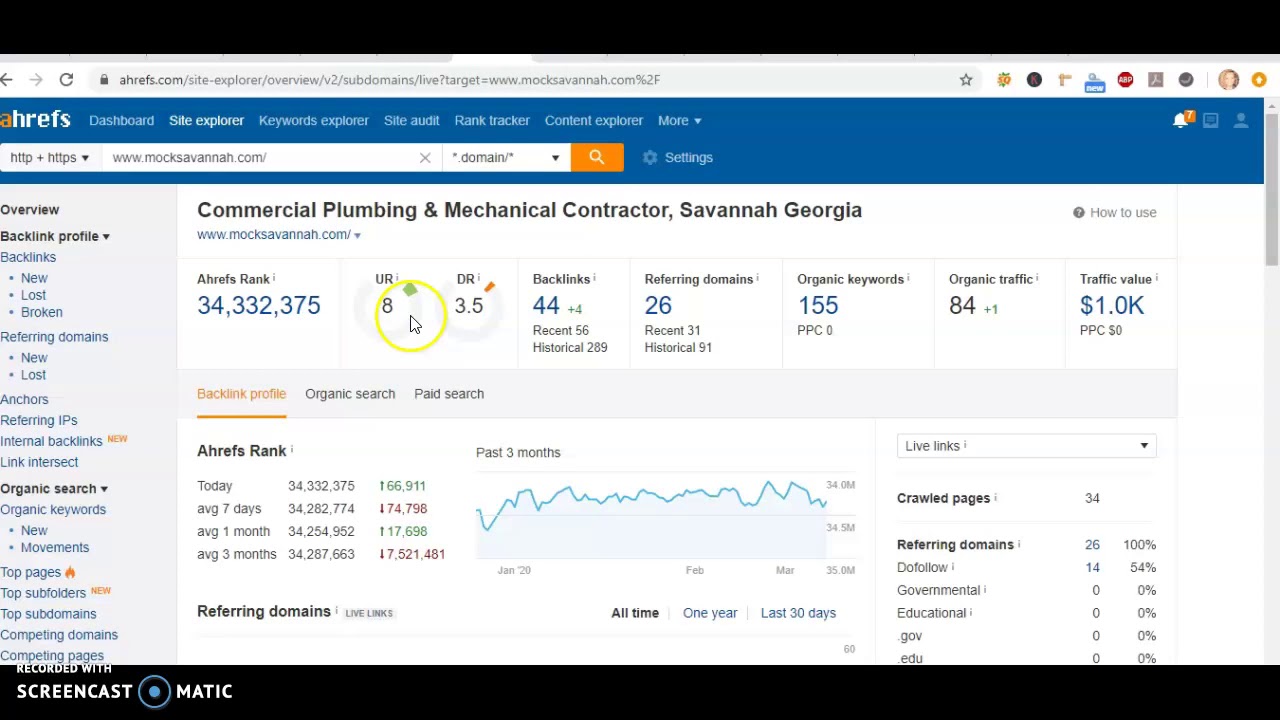Open the notifications bell with badge 7

point(1183,120)
